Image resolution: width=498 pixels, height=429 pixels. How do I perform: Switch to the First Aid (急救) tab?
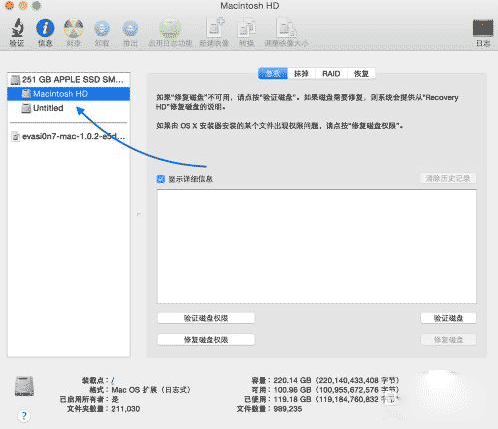pyautogui.click(x=273, y=74)
